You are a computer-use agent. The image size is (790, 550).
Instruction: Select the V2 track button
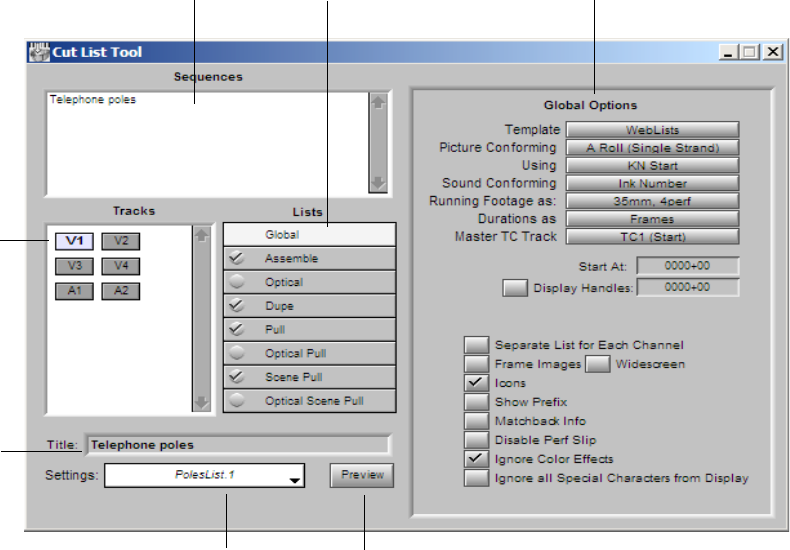(121, 241)
